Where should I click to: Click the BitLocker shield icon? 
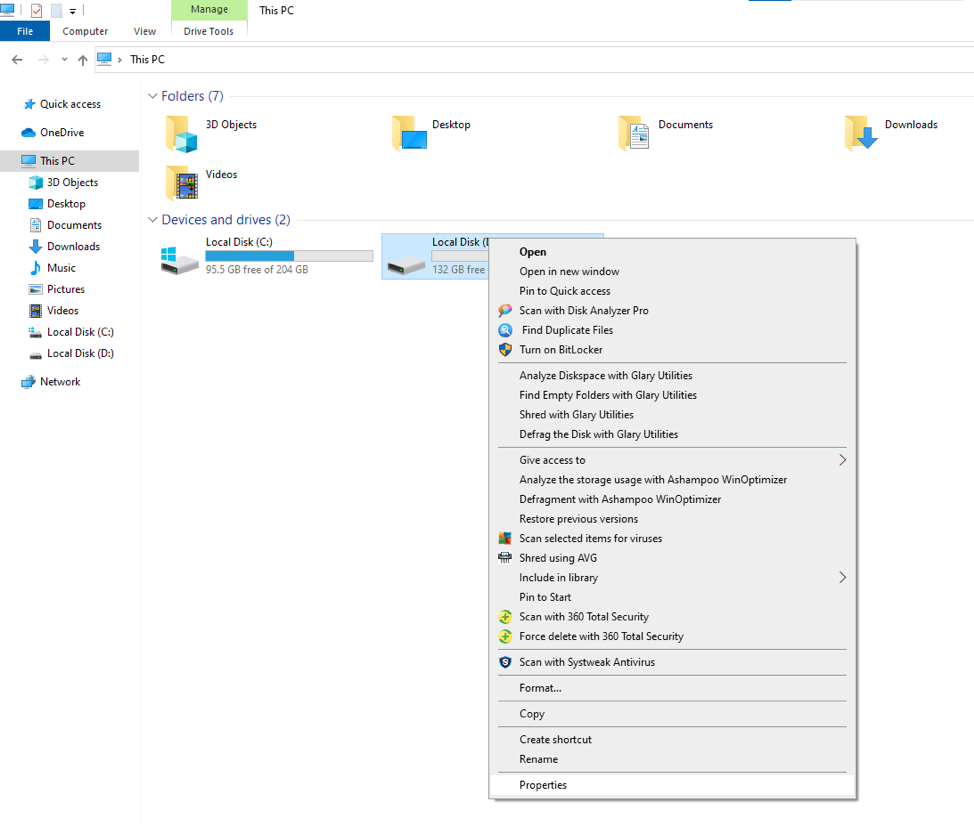(505, 350)
